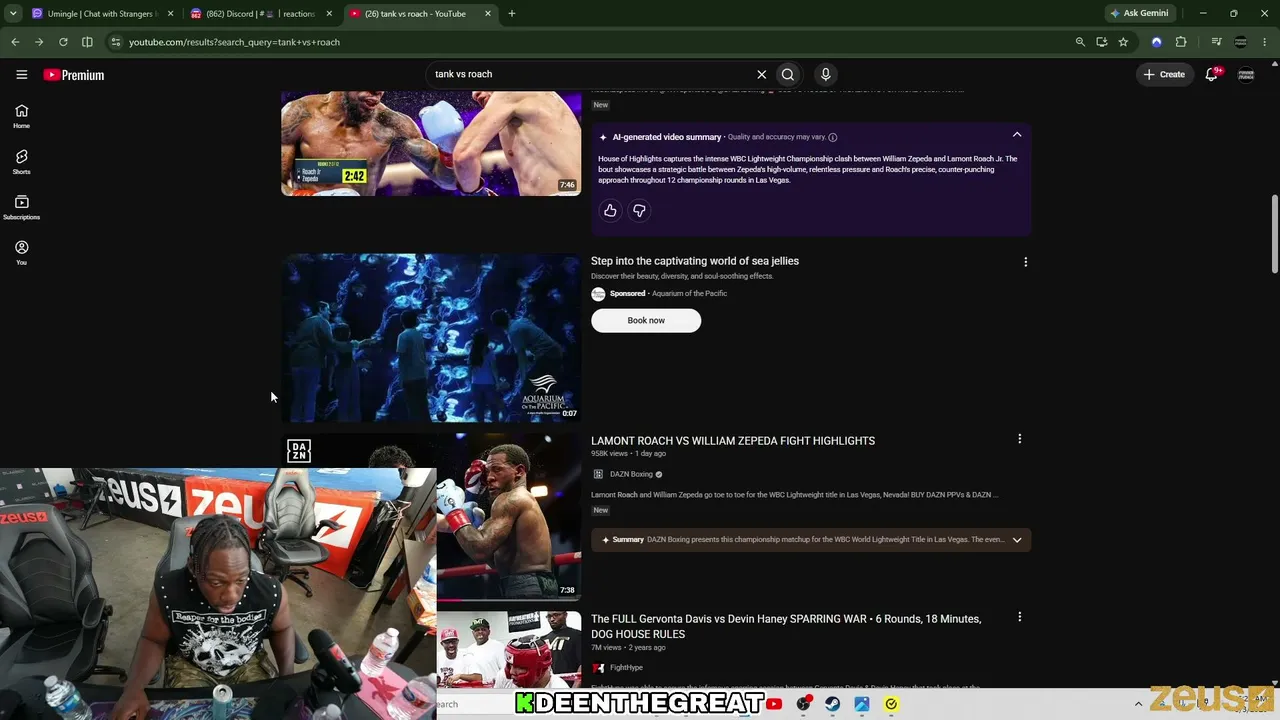Open Chrome three-dot menu
The width and height of the screenshot is (1280, 720).
[1266, 42]
